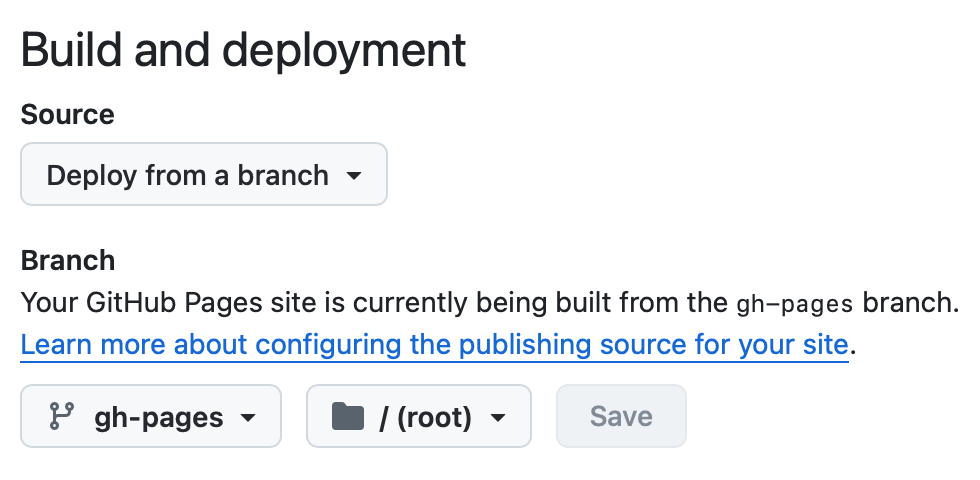Click the folder icon beside / (root)
This screenshot has width=980, height=480.
[347, 416]
